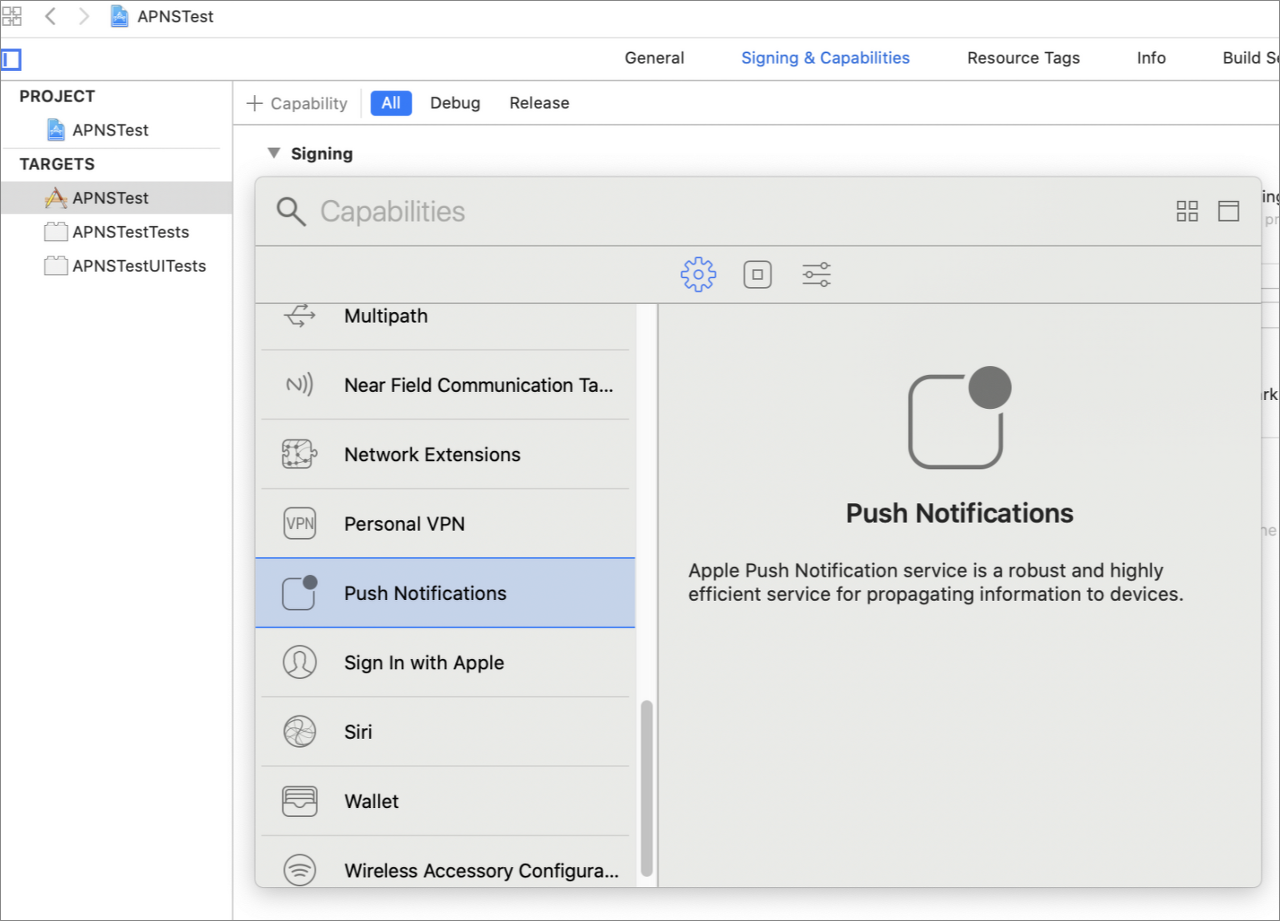1280x921 pixels.
Task: Open the related items grid icon
Action: 12,16
